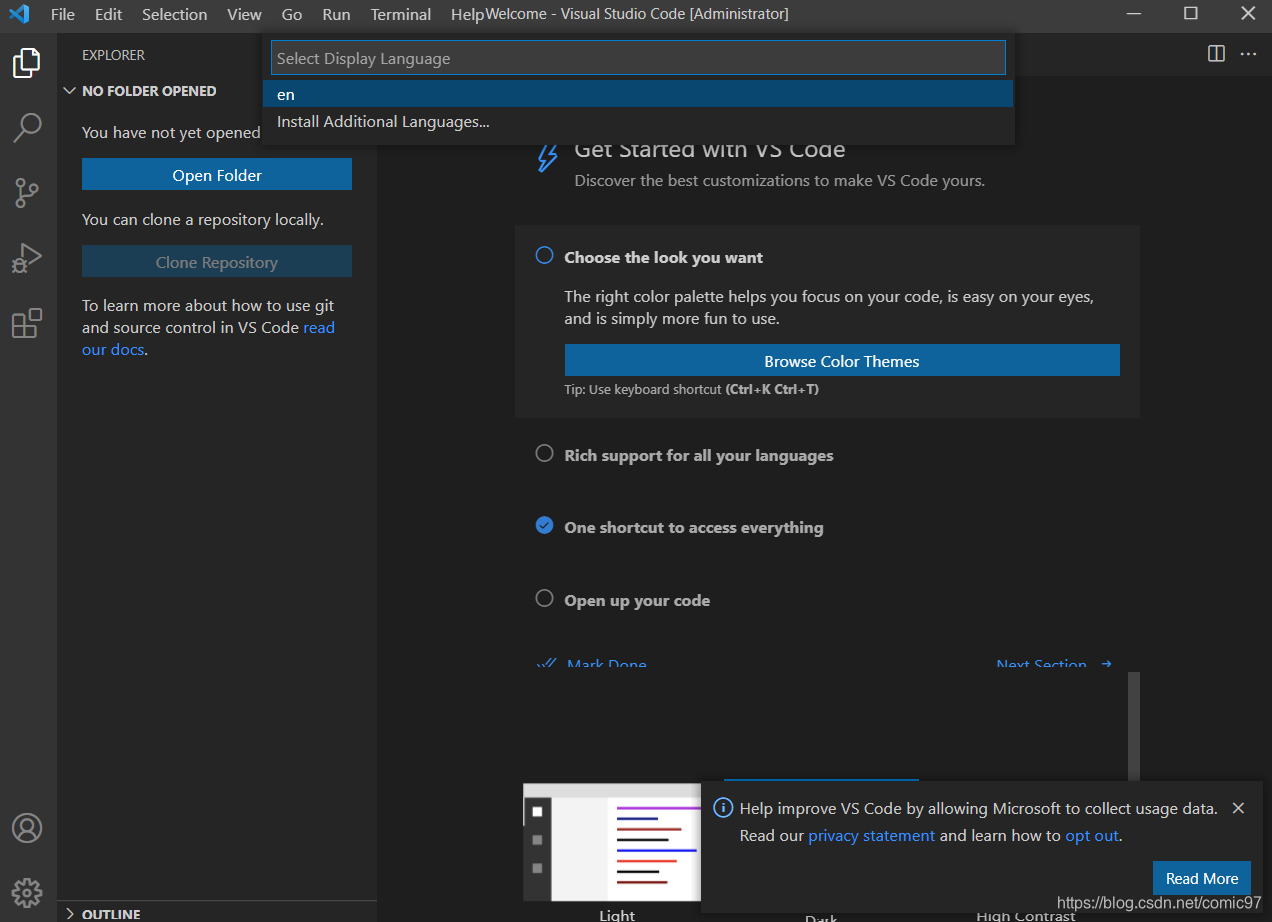Click the info icon in the notification
This screenshot has width=1272, height=922.
pyautogui.click(x=722, y=808)
